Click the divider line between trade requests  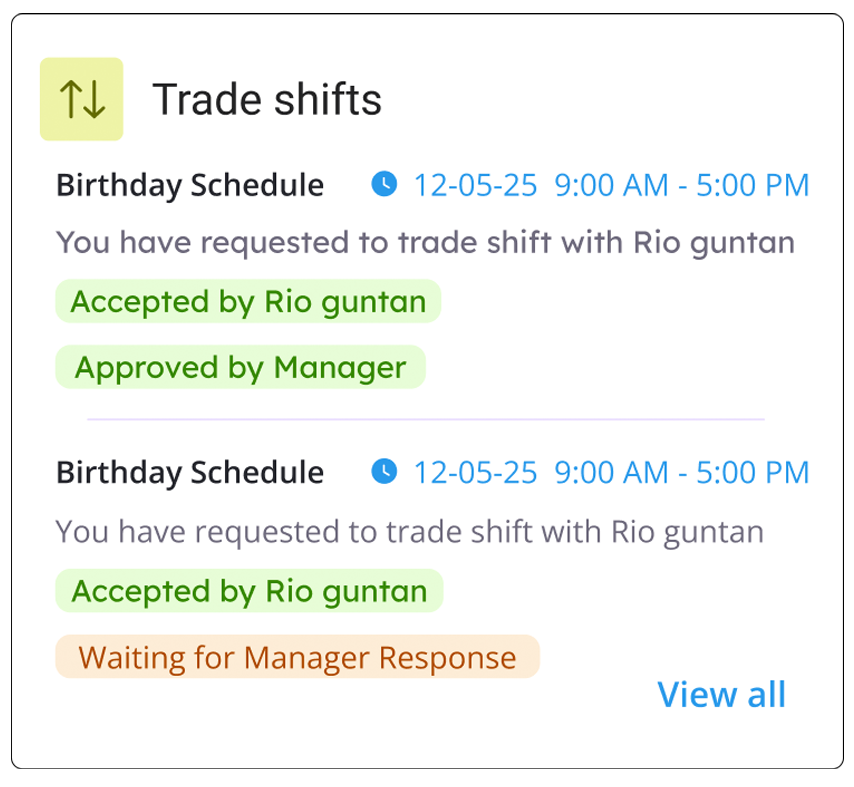[426, 419]
